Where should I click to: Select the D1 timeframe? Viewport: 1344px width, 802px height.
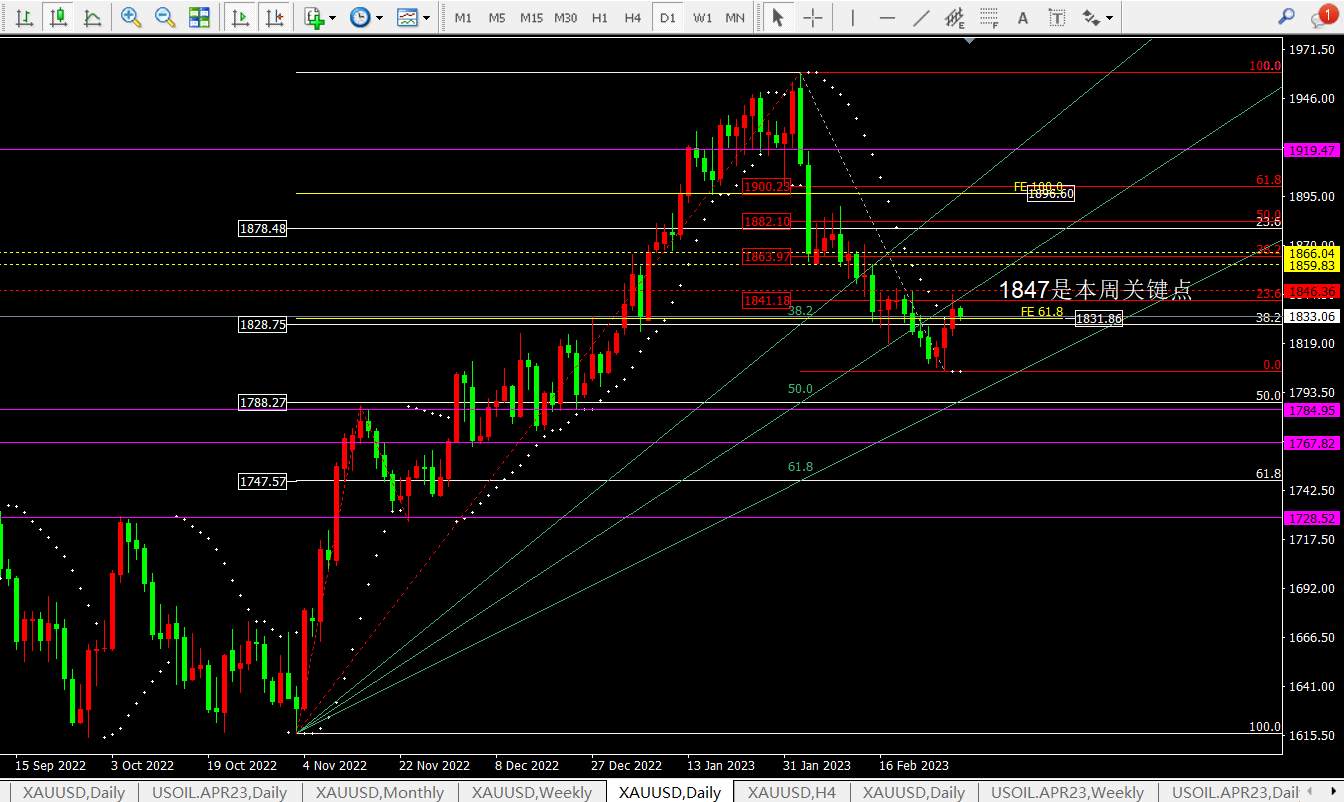click(x=667, y=18)
